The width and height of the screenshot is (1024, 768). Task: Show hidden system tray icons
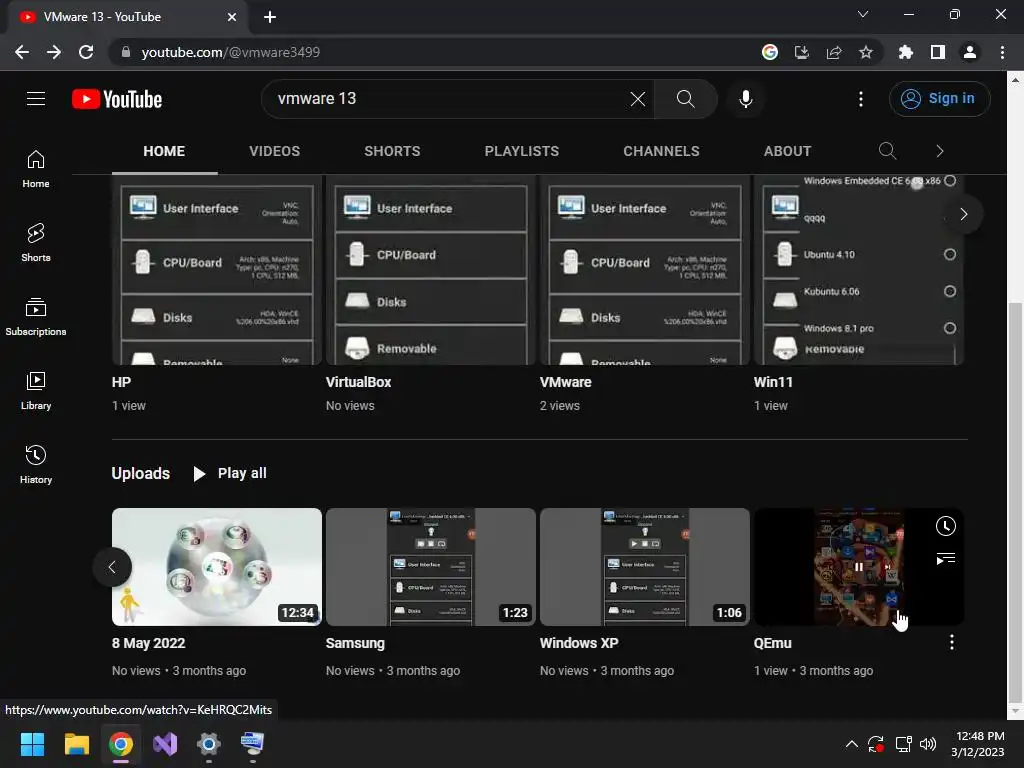tap(852, 744)
